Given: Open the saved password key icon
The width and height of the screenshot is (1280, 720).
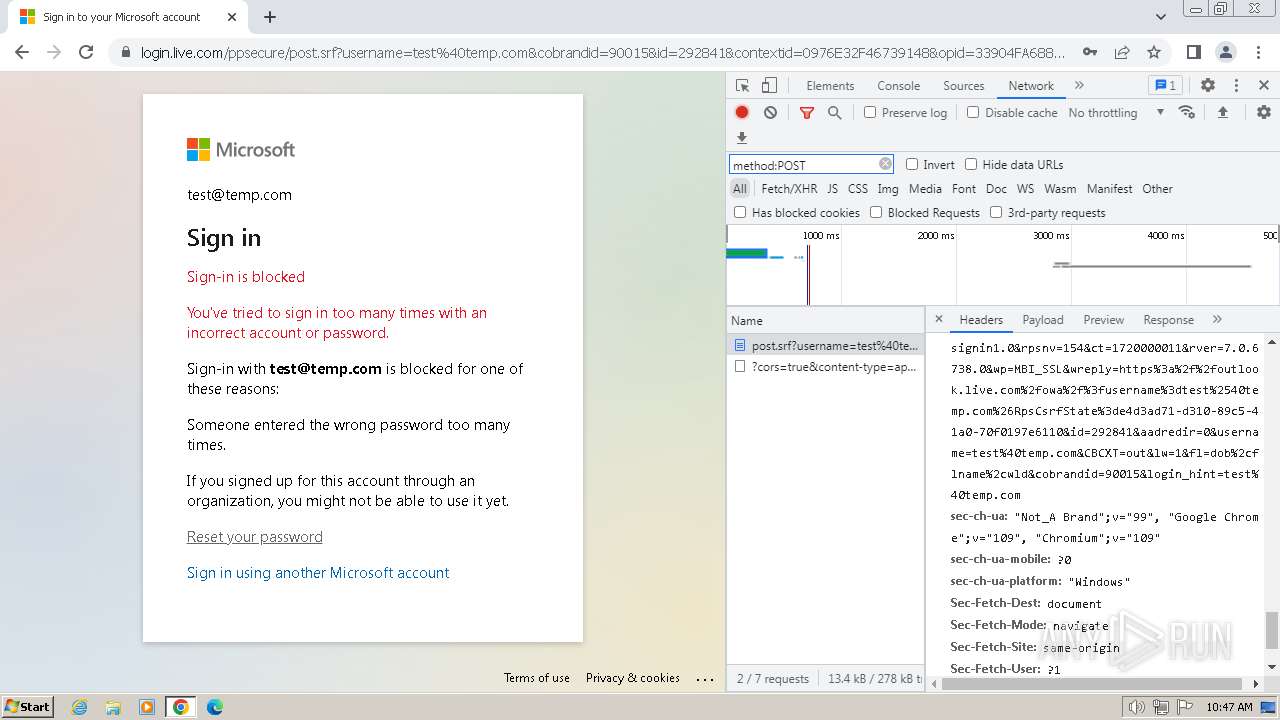Looking at the screenshot, I should coord(1090,52).
